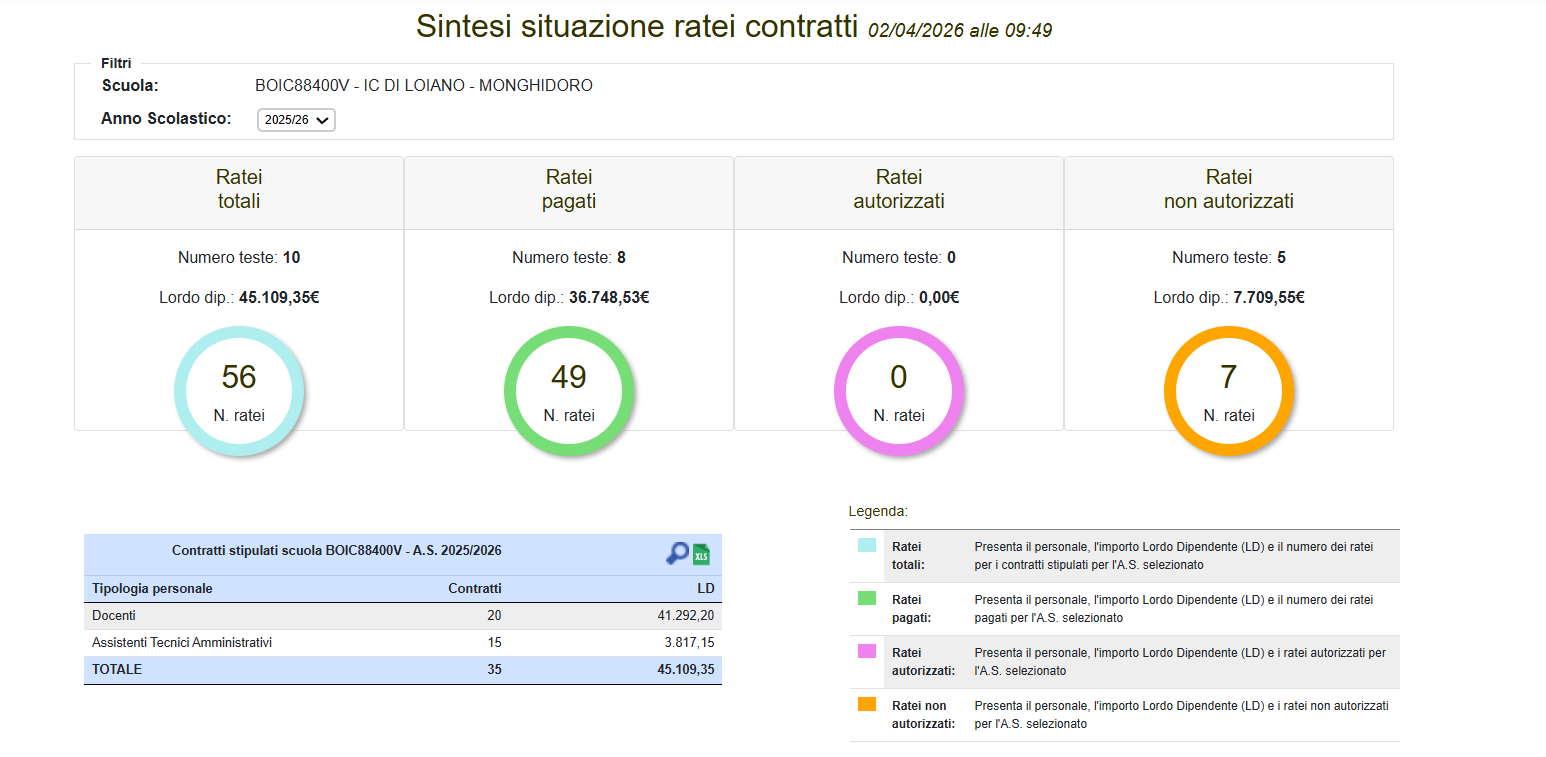Export contracts table with XLS icon
This screenshot has width=1546, height=757.
click(x=702, y=555)
